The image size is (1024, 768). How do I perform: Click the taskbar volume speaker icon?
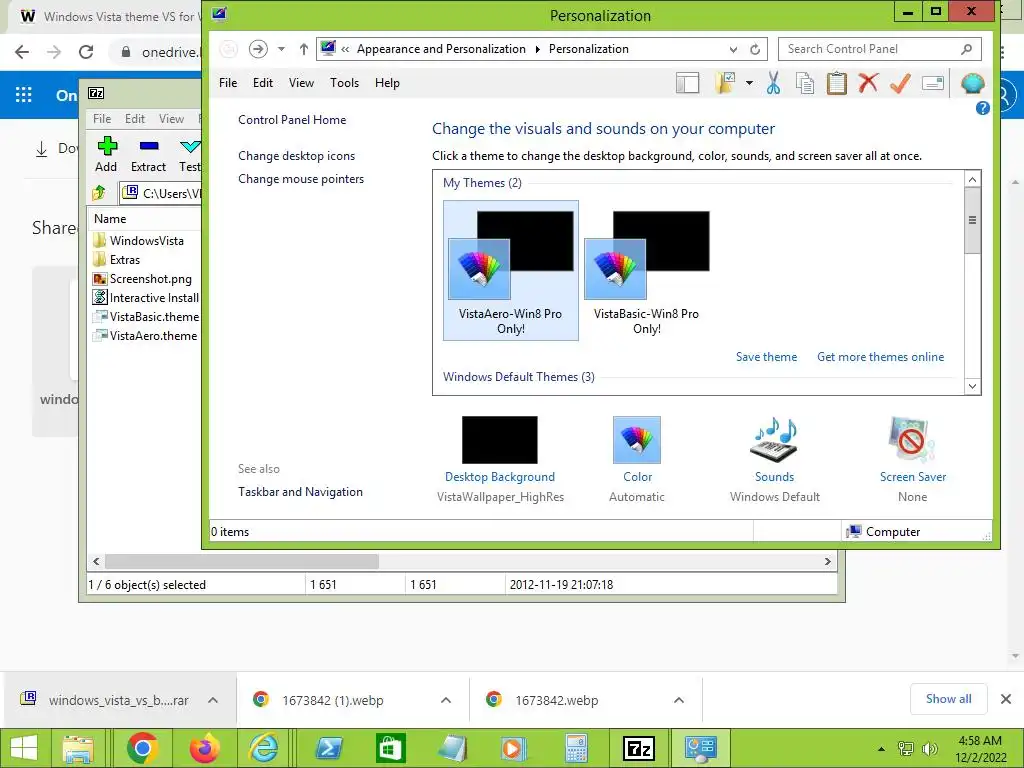point(929,749)
